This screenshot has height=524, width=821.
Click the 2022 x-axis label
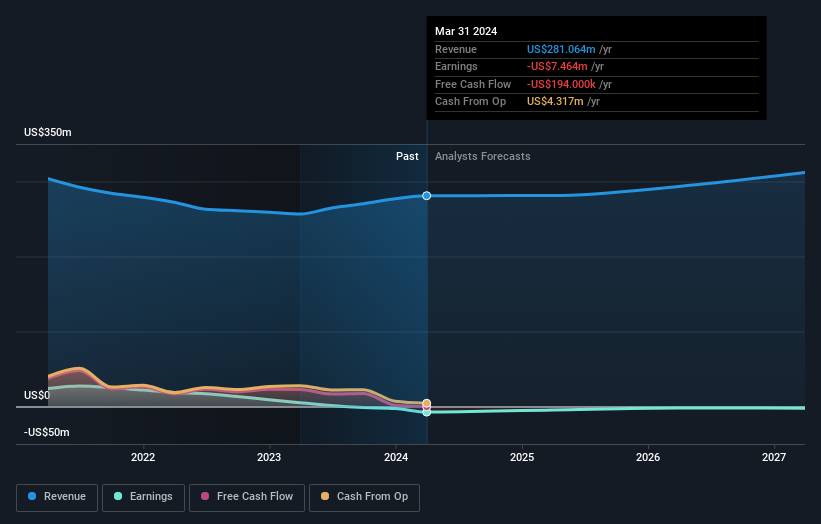pyautogui.click(x=143, y=458)
